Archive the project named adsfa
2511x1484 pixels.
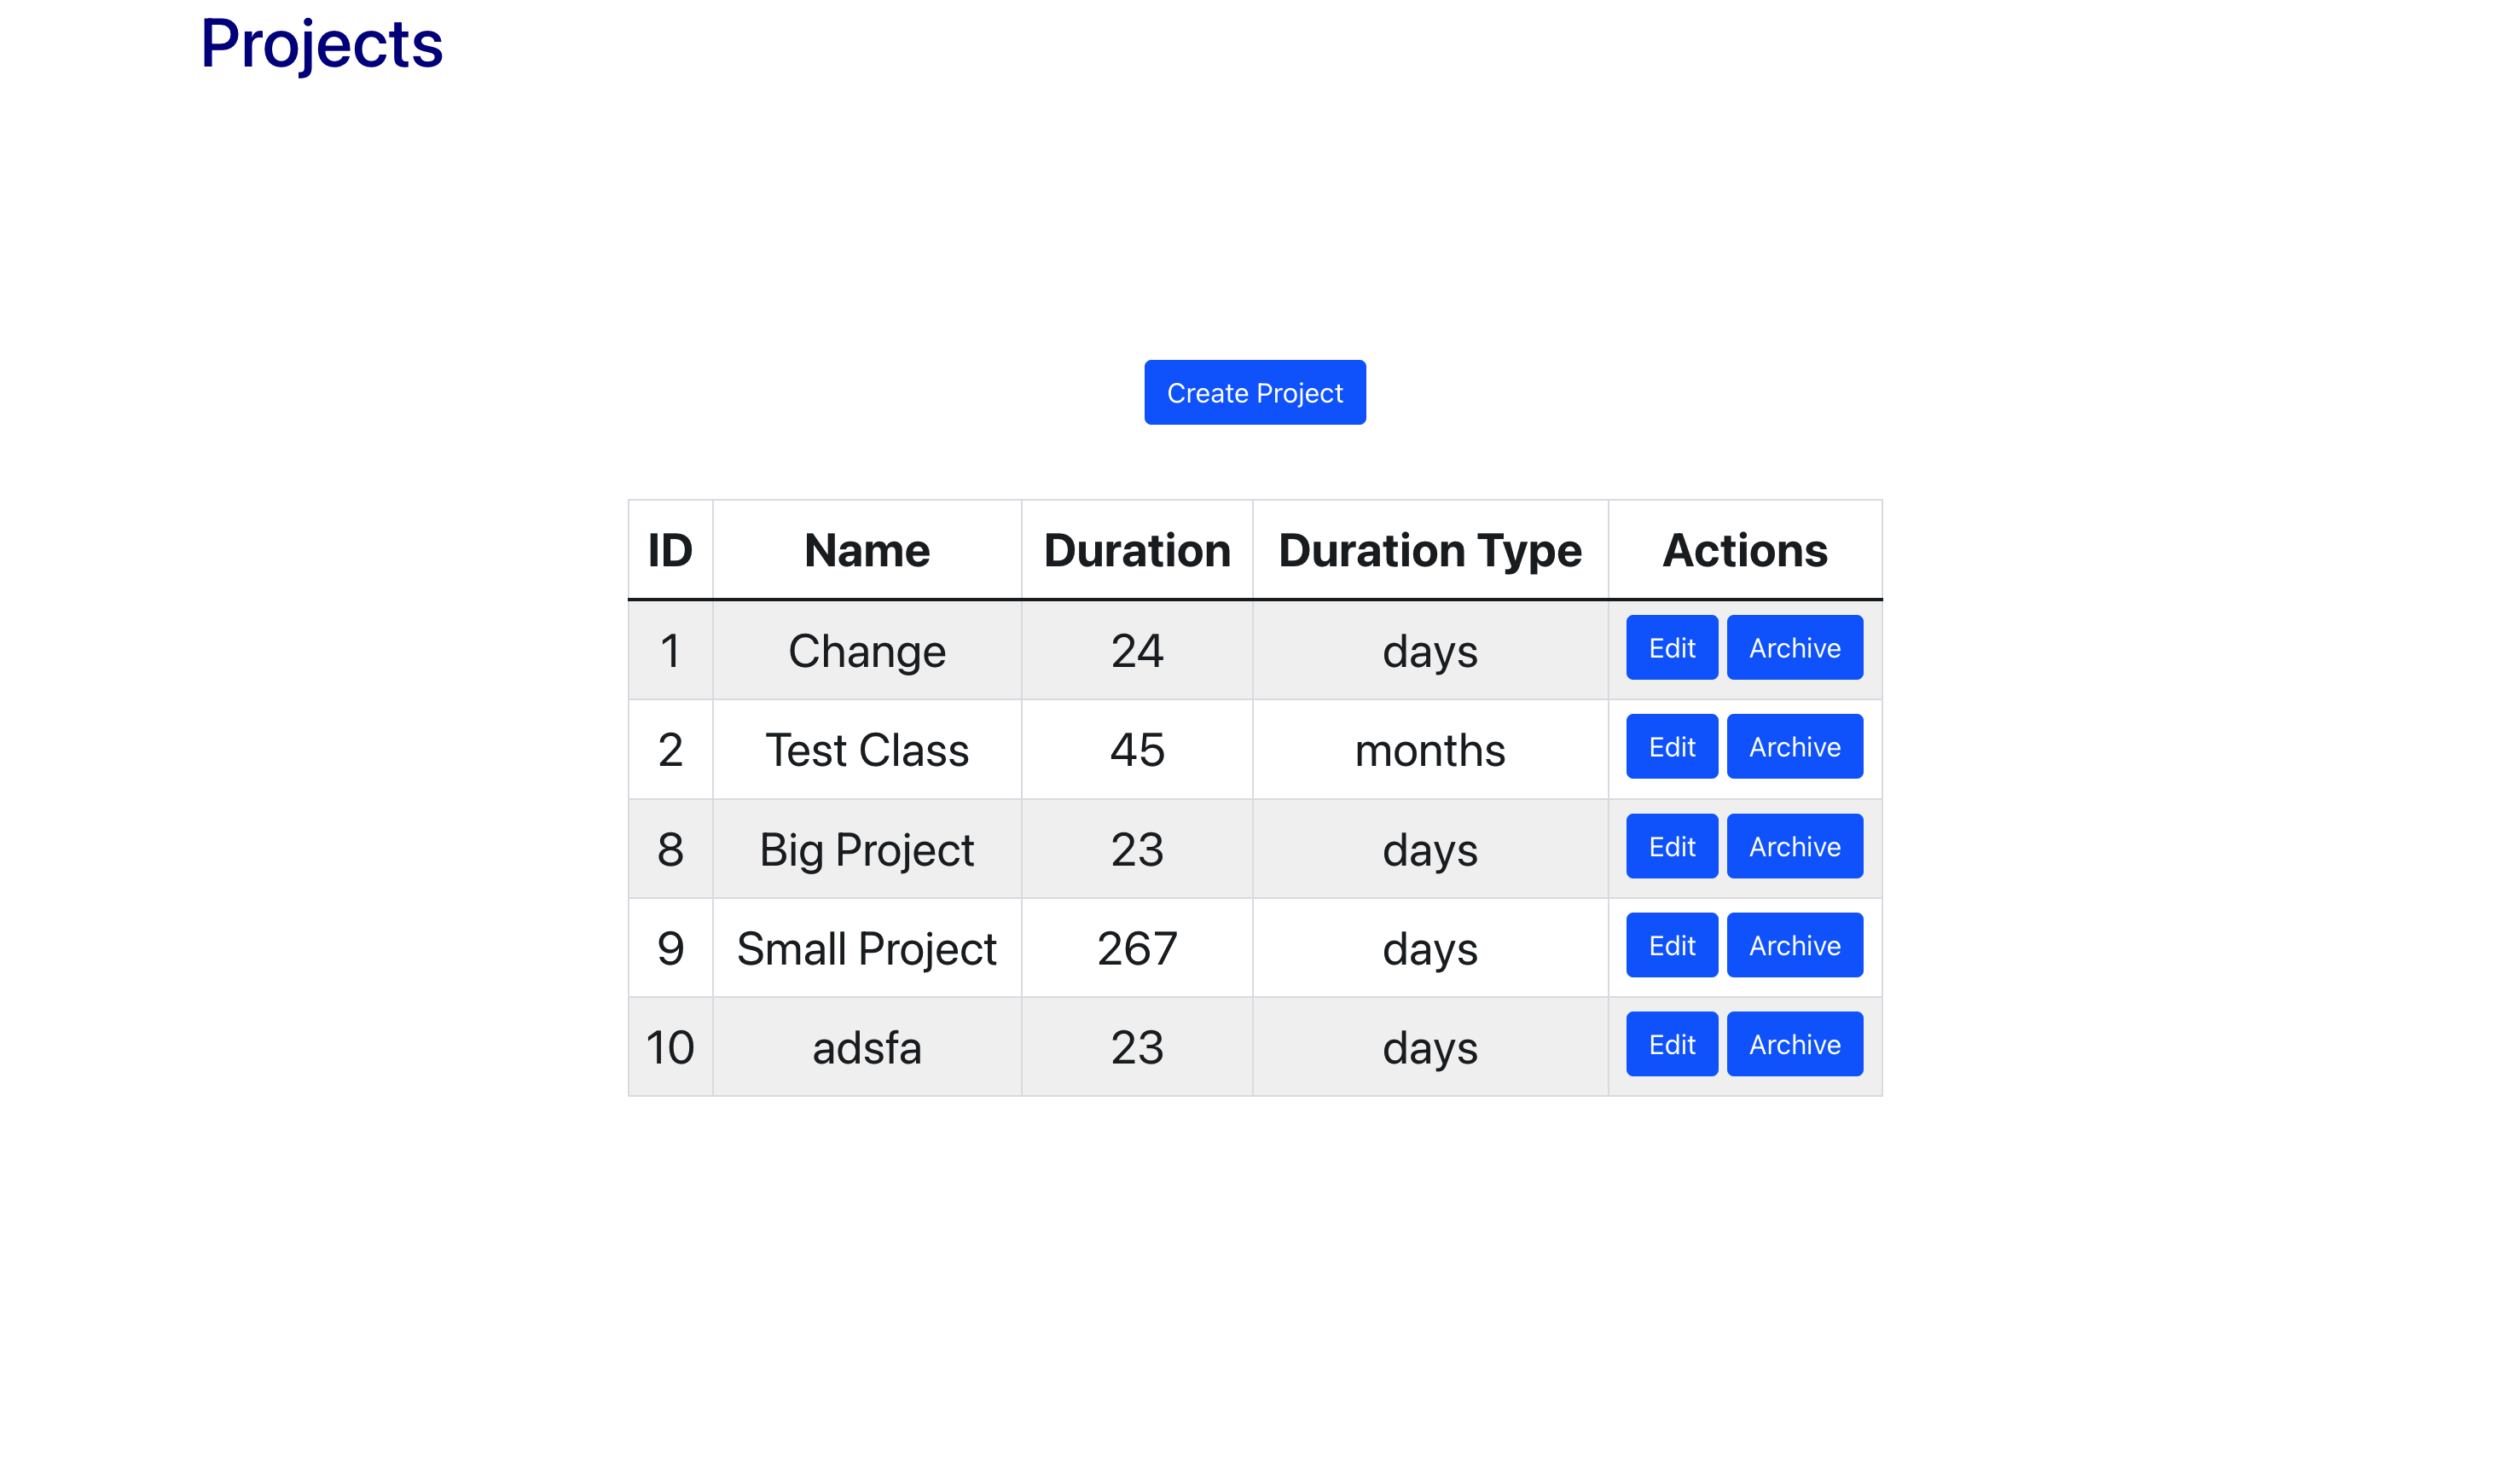pyautogui.click(x=1794, y=1044)
